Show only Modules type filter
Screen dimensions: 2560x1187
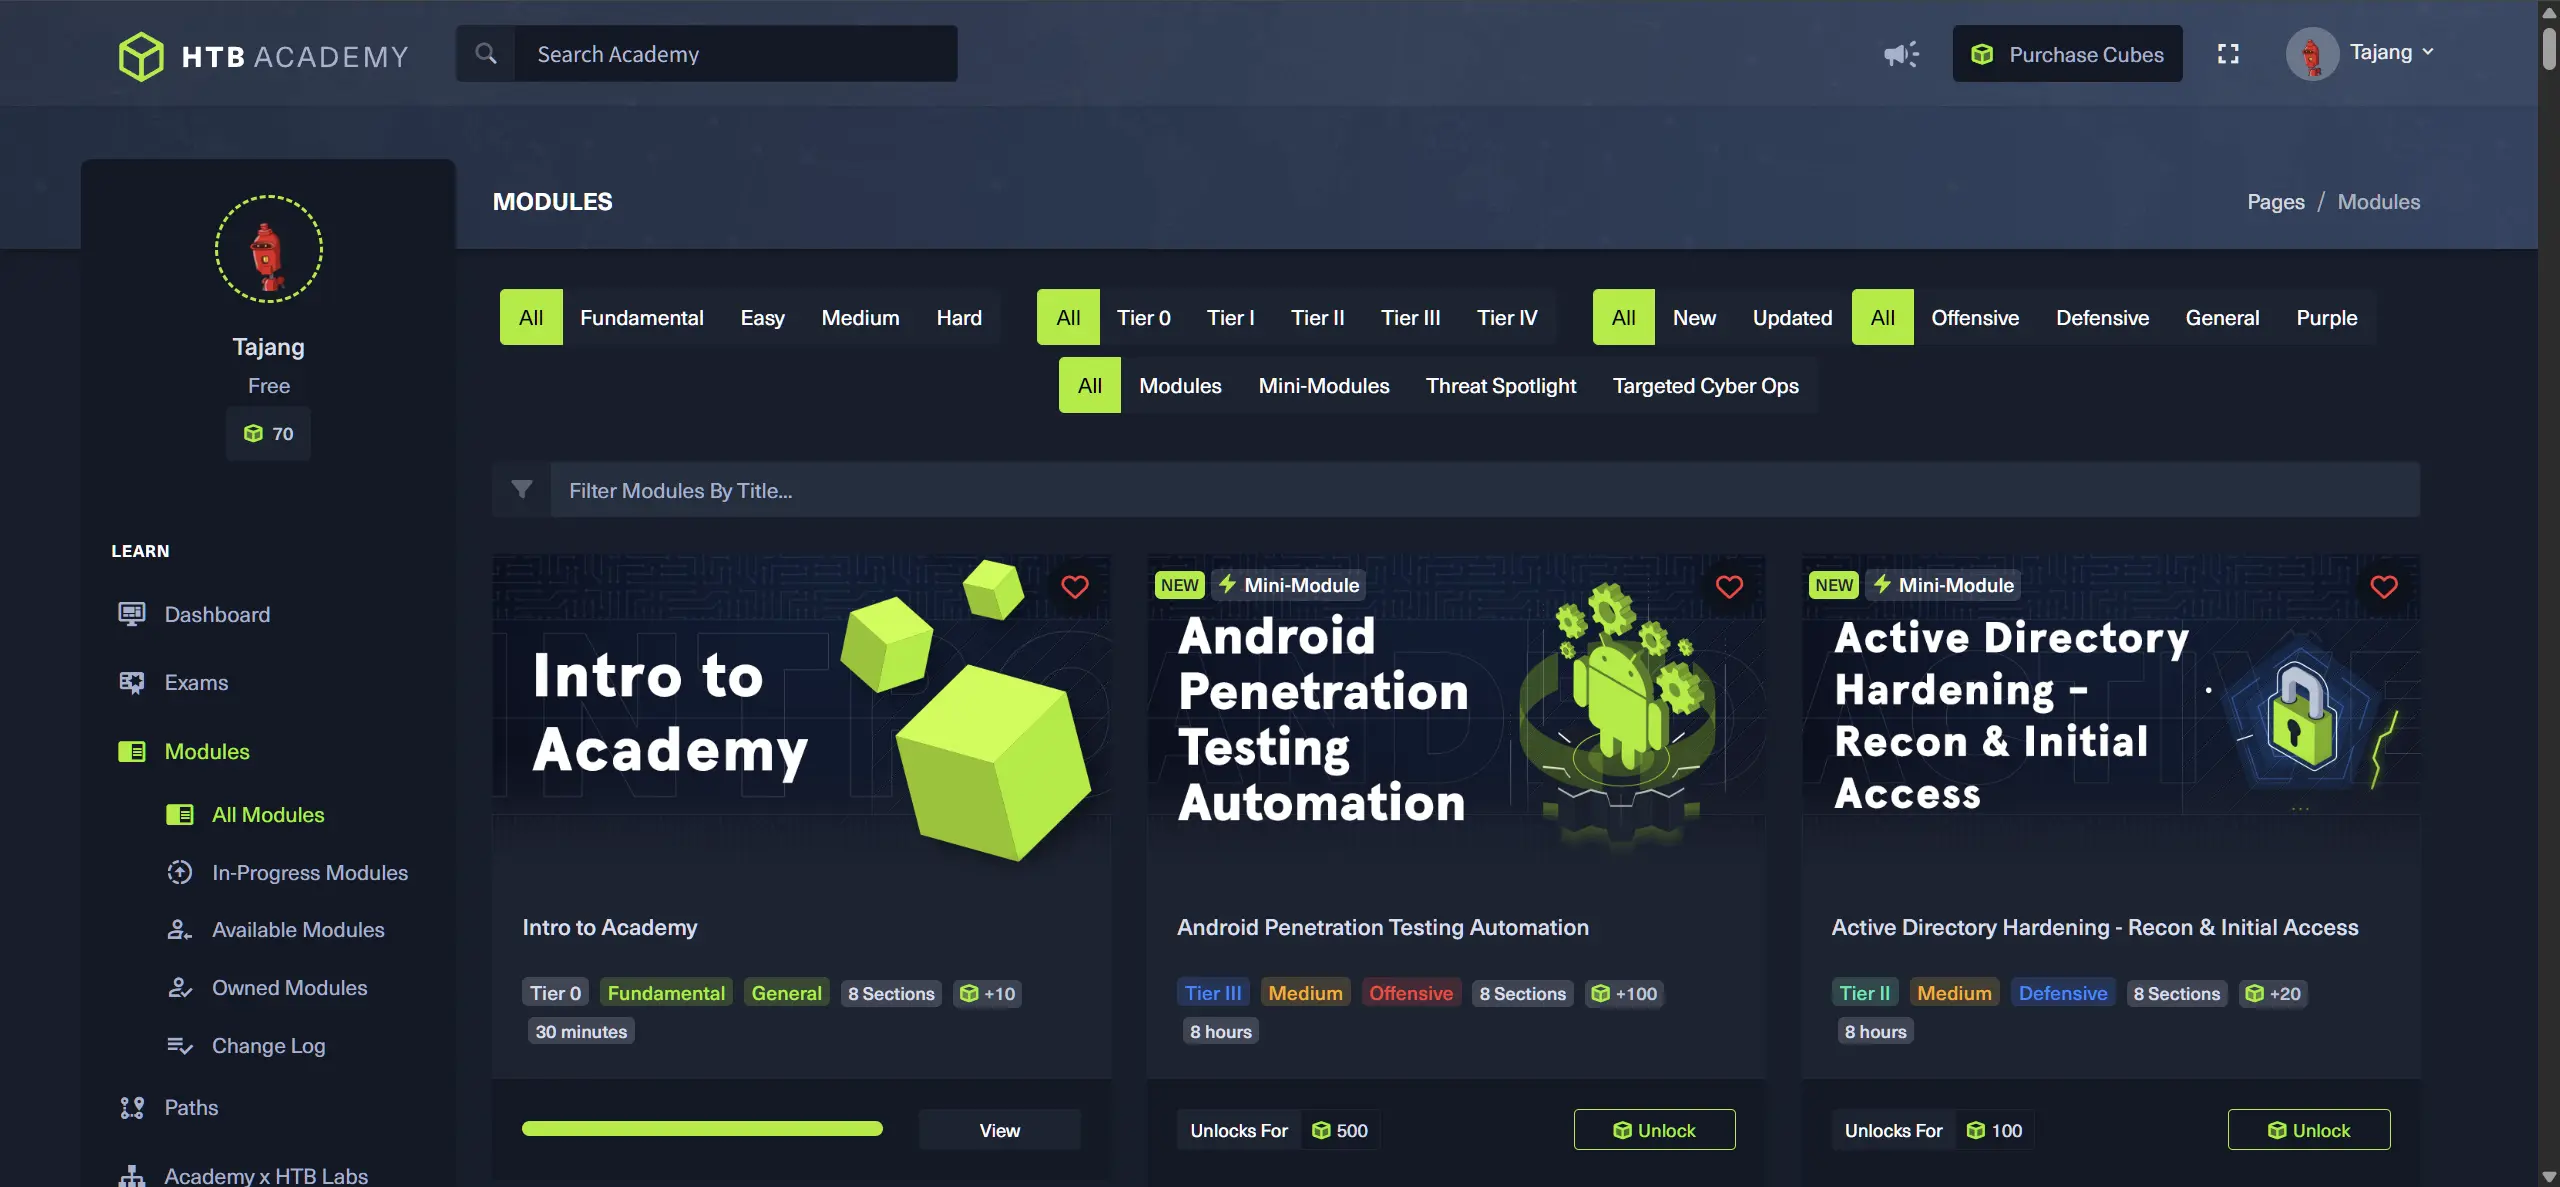click(x=1181, y=385)
